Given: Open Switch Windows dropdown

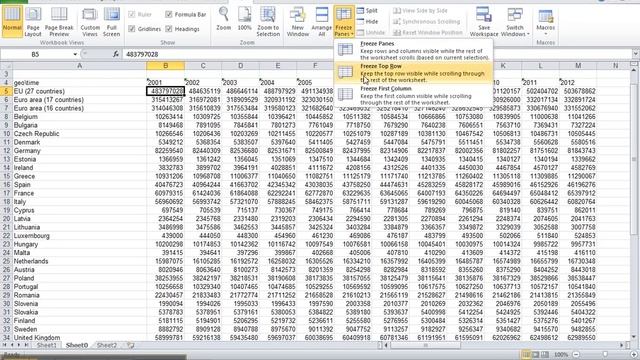Looking at the screenshot, I should tap(515, 22).
